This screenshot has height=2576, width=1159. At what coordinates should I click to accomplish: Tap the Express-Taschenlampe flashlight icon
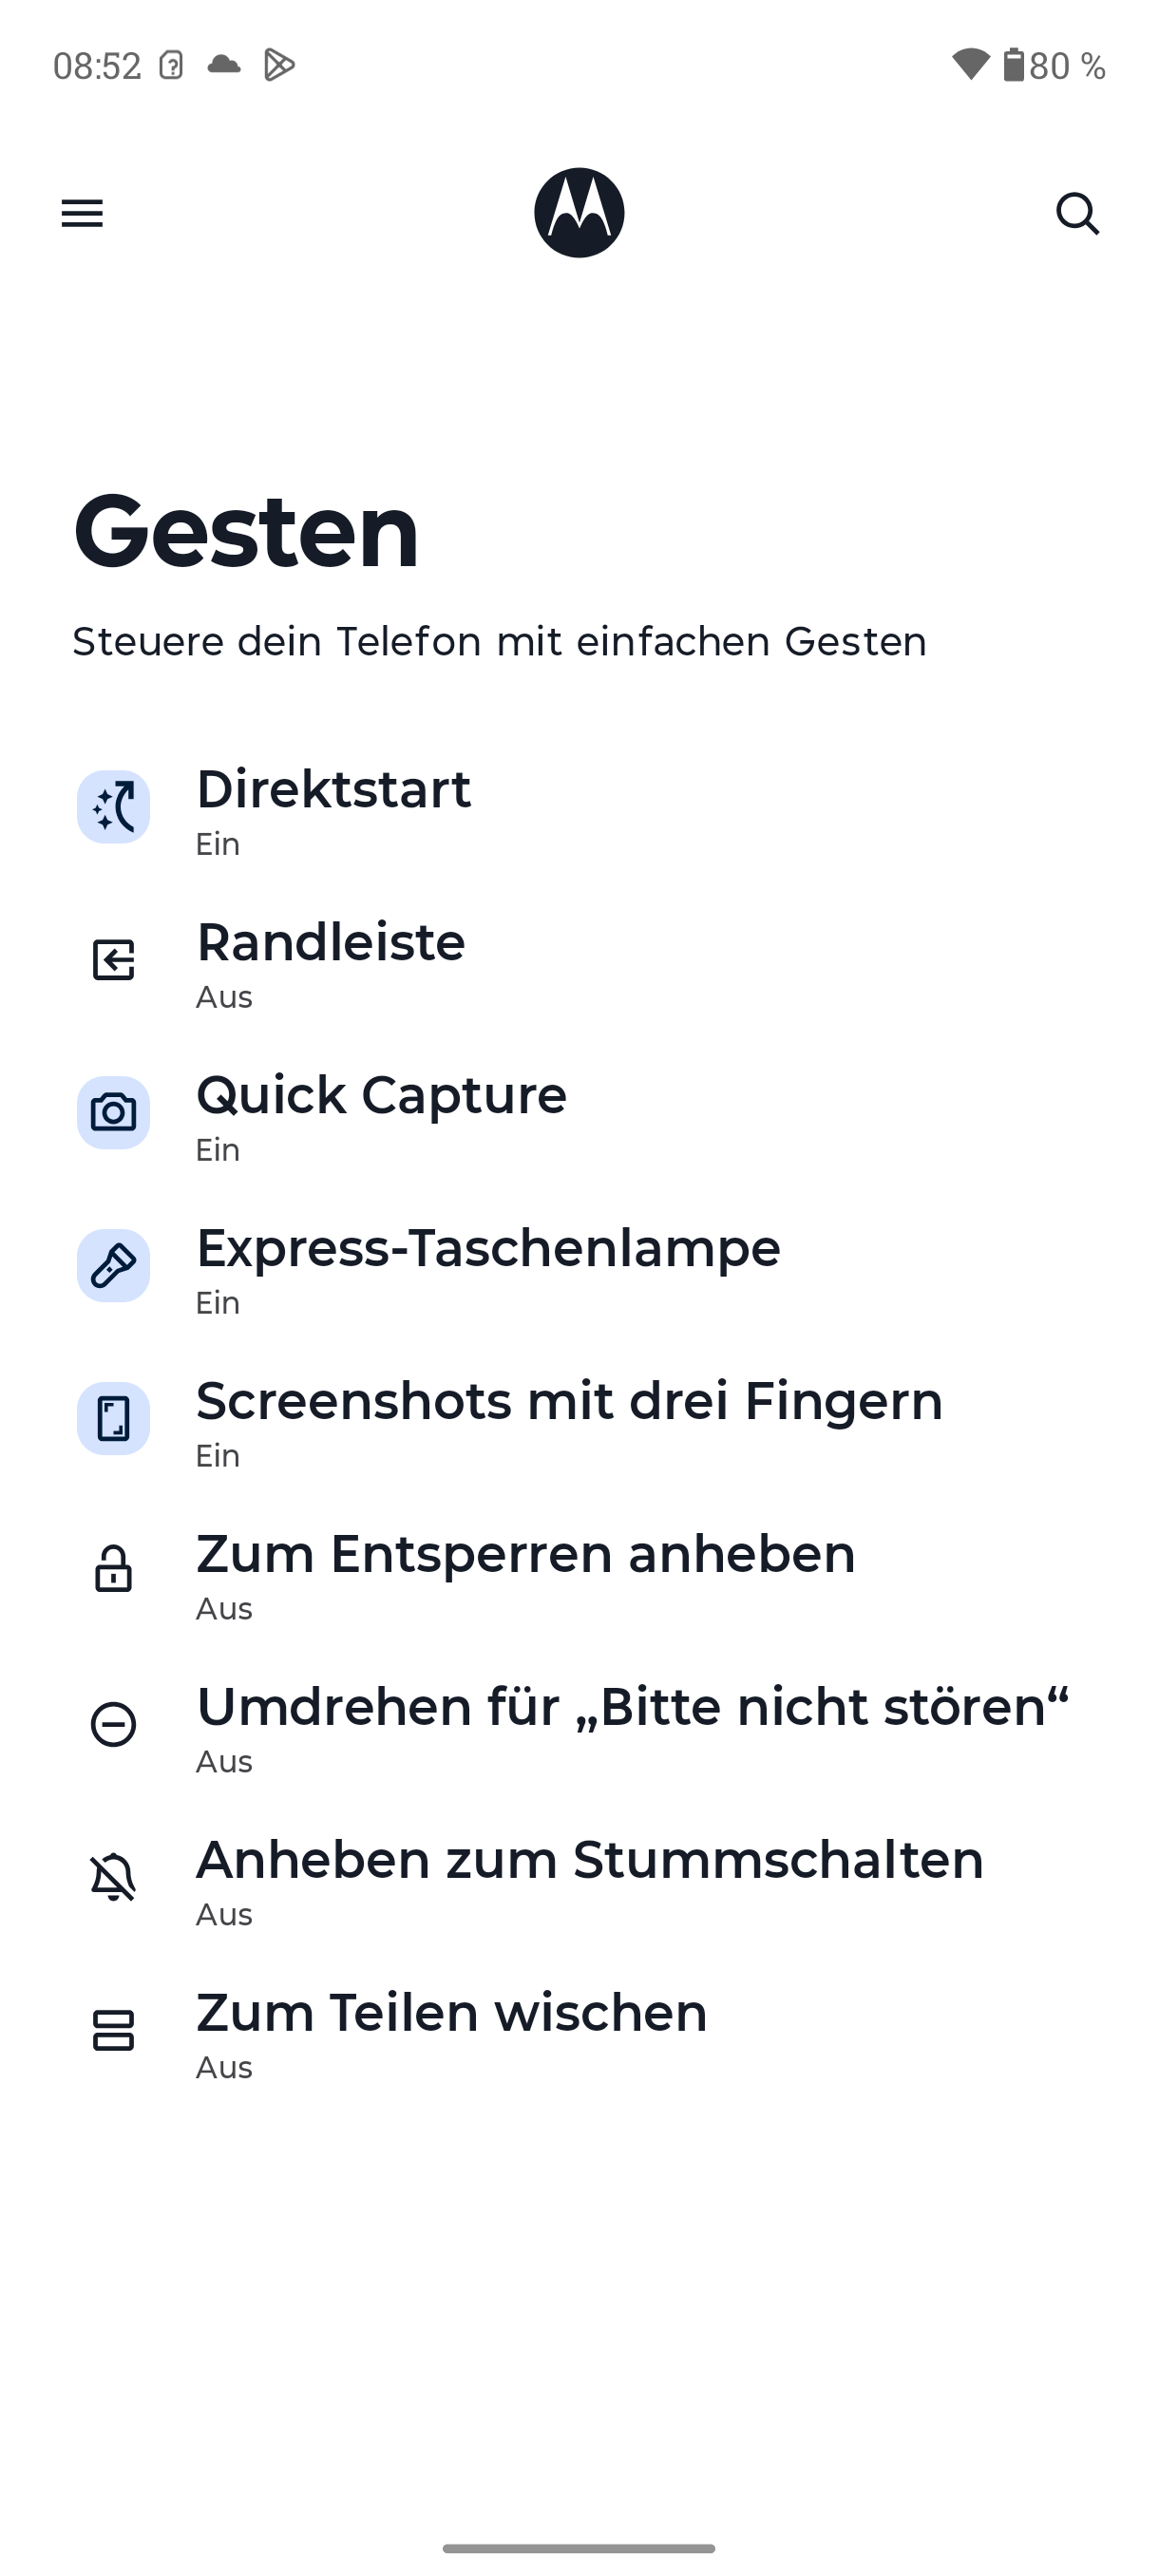113,1266
